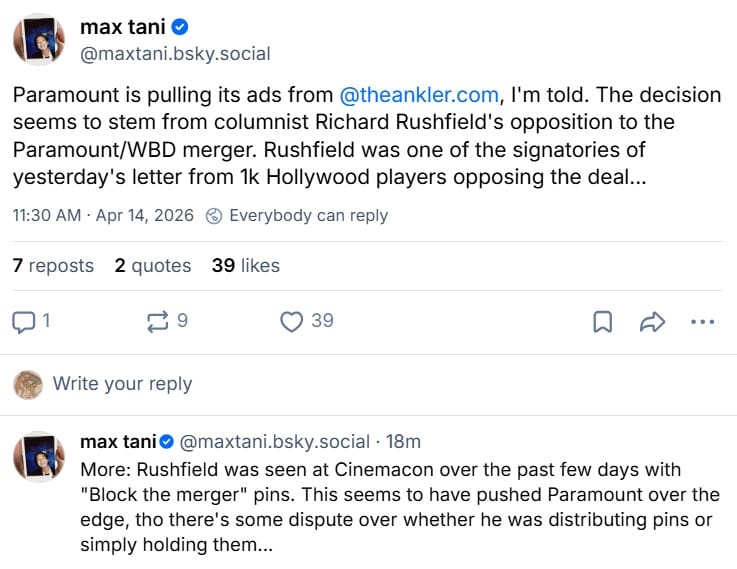Image resolution: width=737 pixels, height=569 pixels.
Task: Open max tani's profile avatar at top
Action: (x=38, y=40)
